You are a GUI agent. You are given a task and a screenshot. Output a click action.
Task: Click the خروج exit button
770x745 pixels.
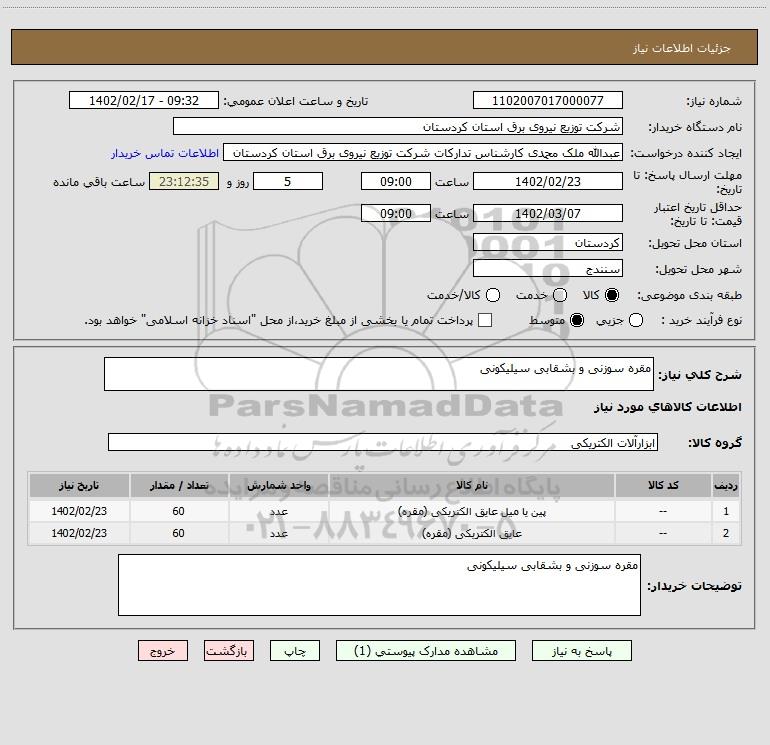163,651
